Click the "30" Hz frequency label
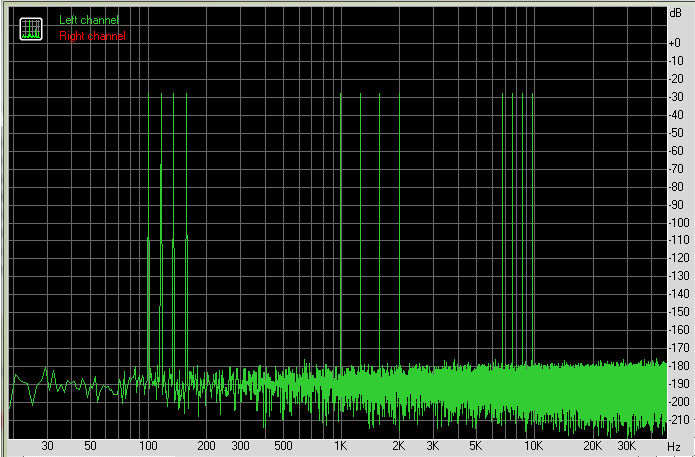This screenshot has height=457, width=695. [x=47, y=446]
